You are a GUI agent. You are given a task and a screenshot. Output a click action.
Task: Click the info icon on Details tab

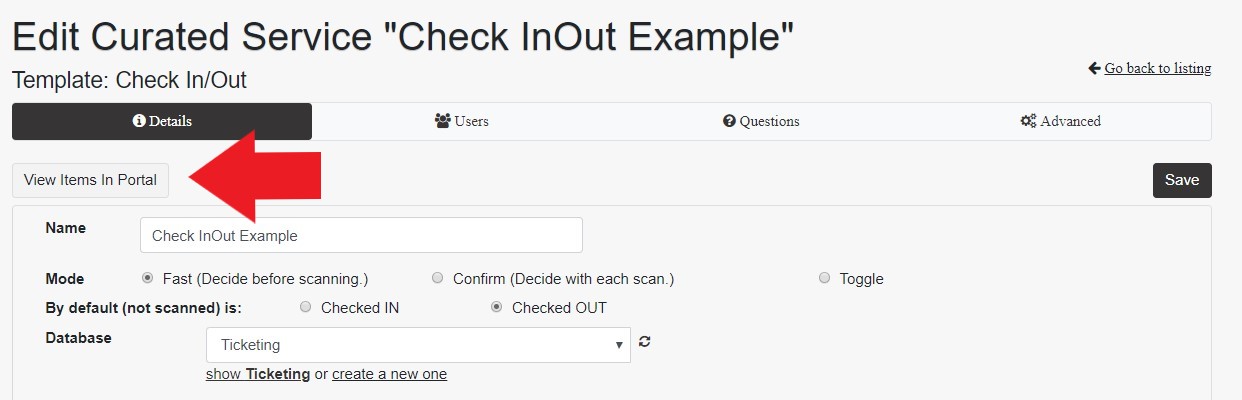tap(139, 121)
